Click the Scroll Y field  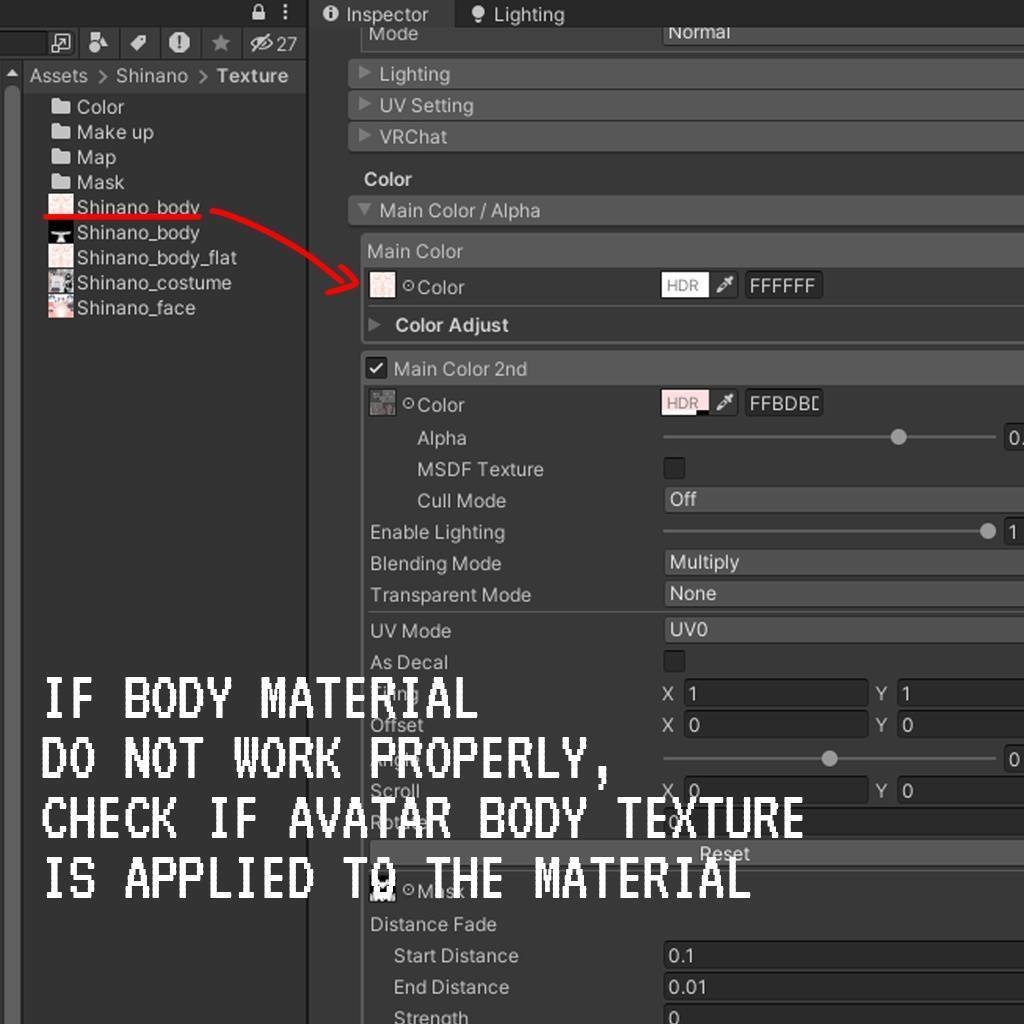pyautogui.click(x=961, y=790)
